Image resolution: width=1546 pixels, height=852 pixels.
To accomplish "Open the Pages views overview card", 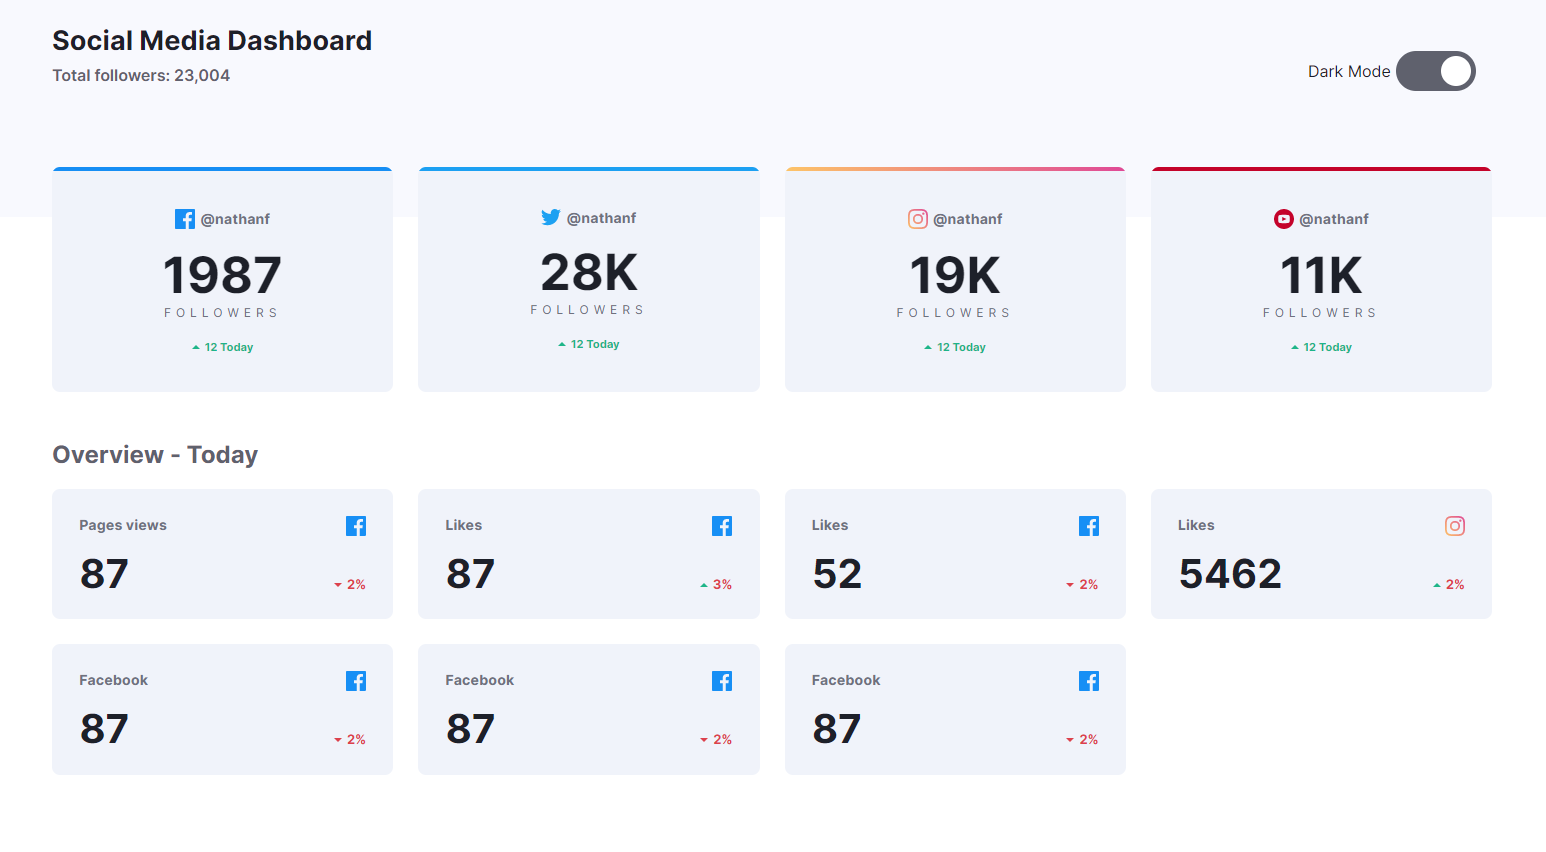I will coord(222,554).
